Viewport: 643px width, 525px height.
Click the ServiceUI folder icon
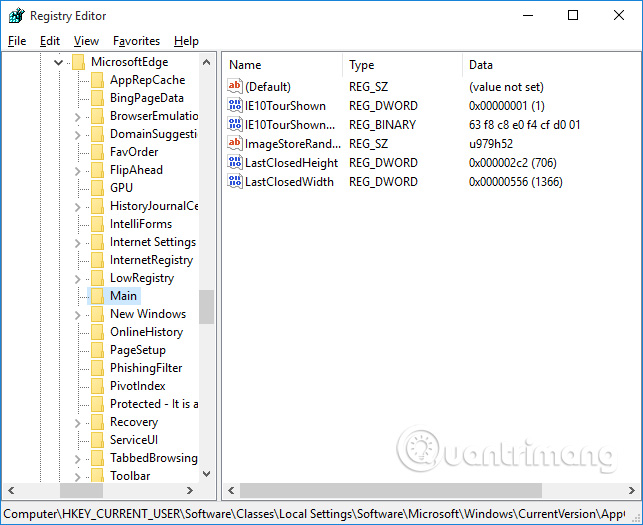[97, 440]
